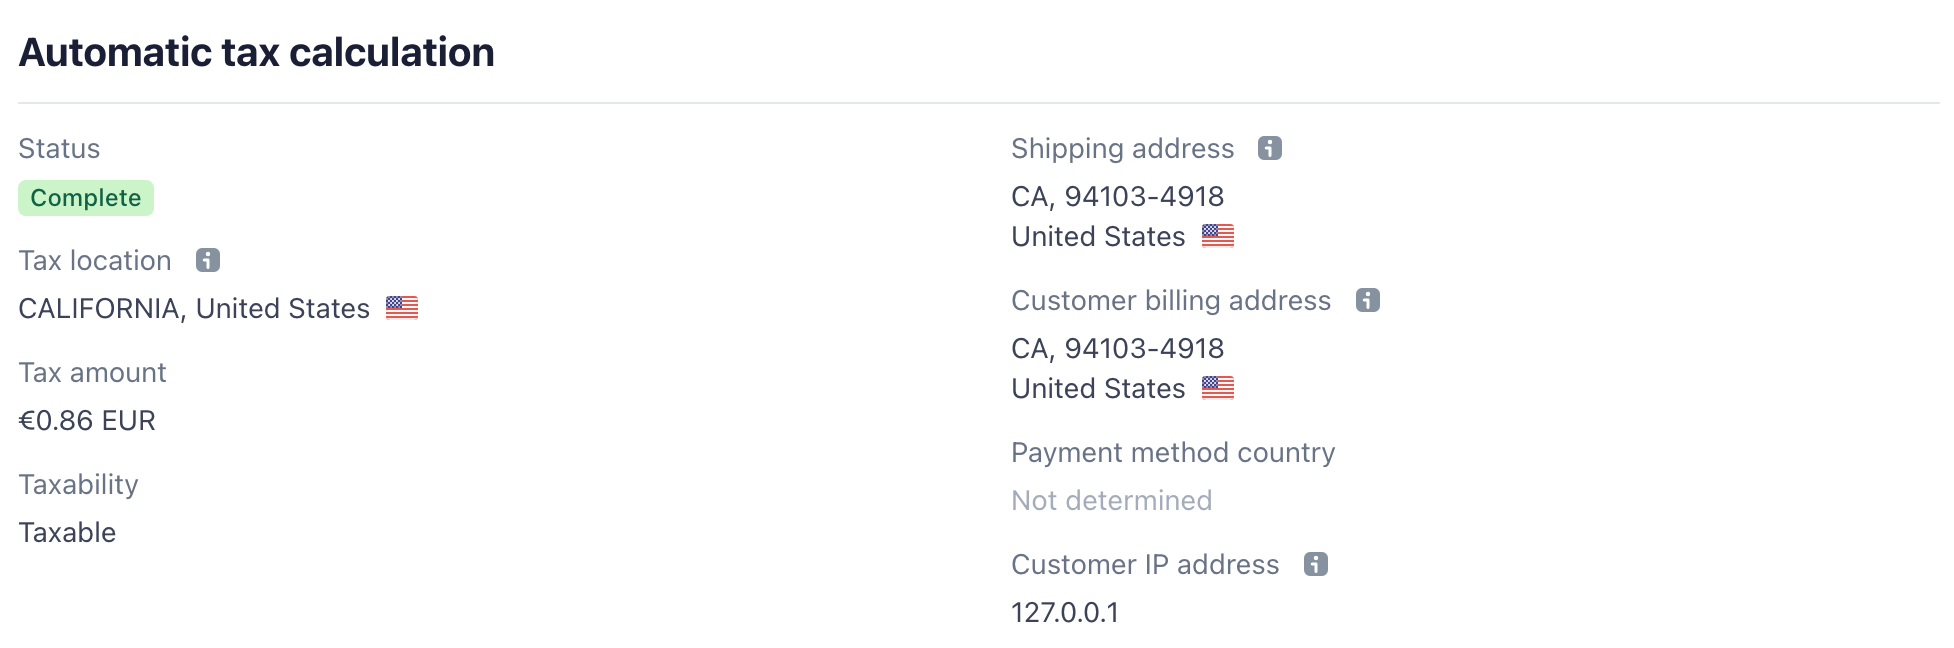Select the Not determined payment method country
Image resolution: width=1954 pixels, height=648 pixels.
1111,500
